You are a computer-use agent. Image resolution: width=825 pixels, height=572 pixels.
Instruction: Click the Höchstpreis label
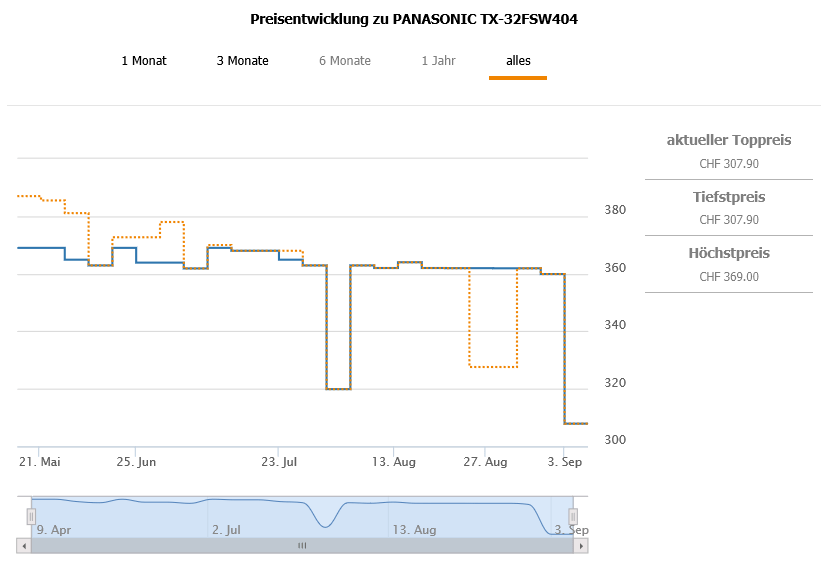click(729, 253)
